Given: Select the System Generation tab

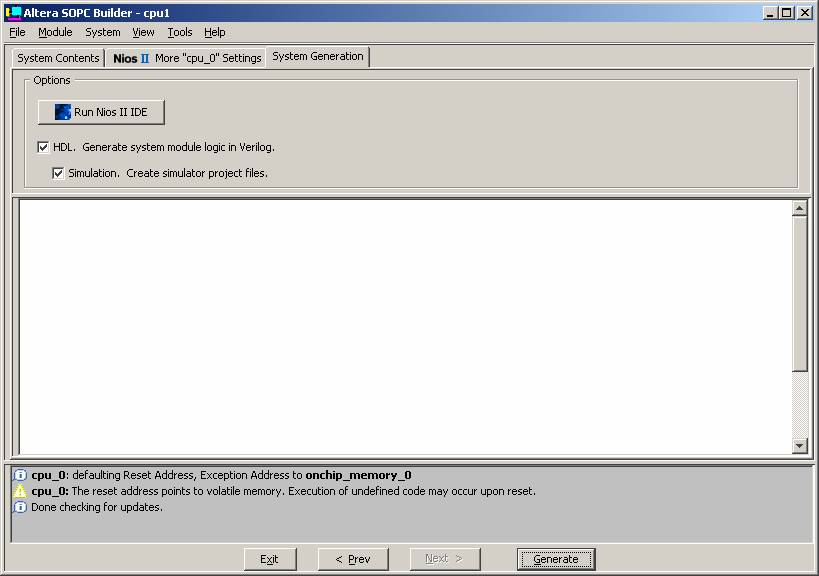Looking at the screenshot, I should pos(317,57).
